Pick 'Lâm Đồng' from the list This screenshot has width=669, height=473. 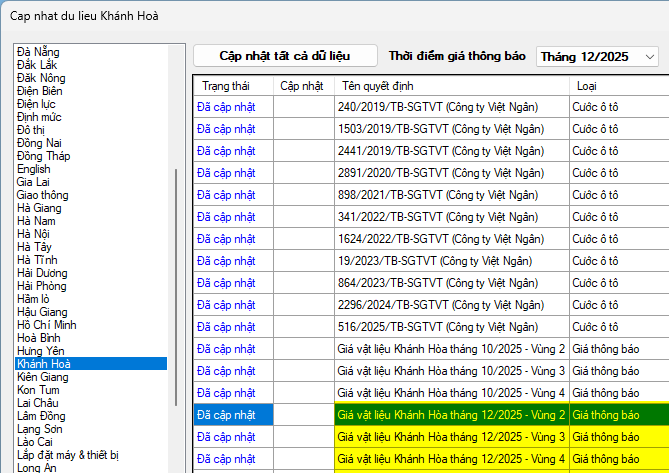click(42, 416)
